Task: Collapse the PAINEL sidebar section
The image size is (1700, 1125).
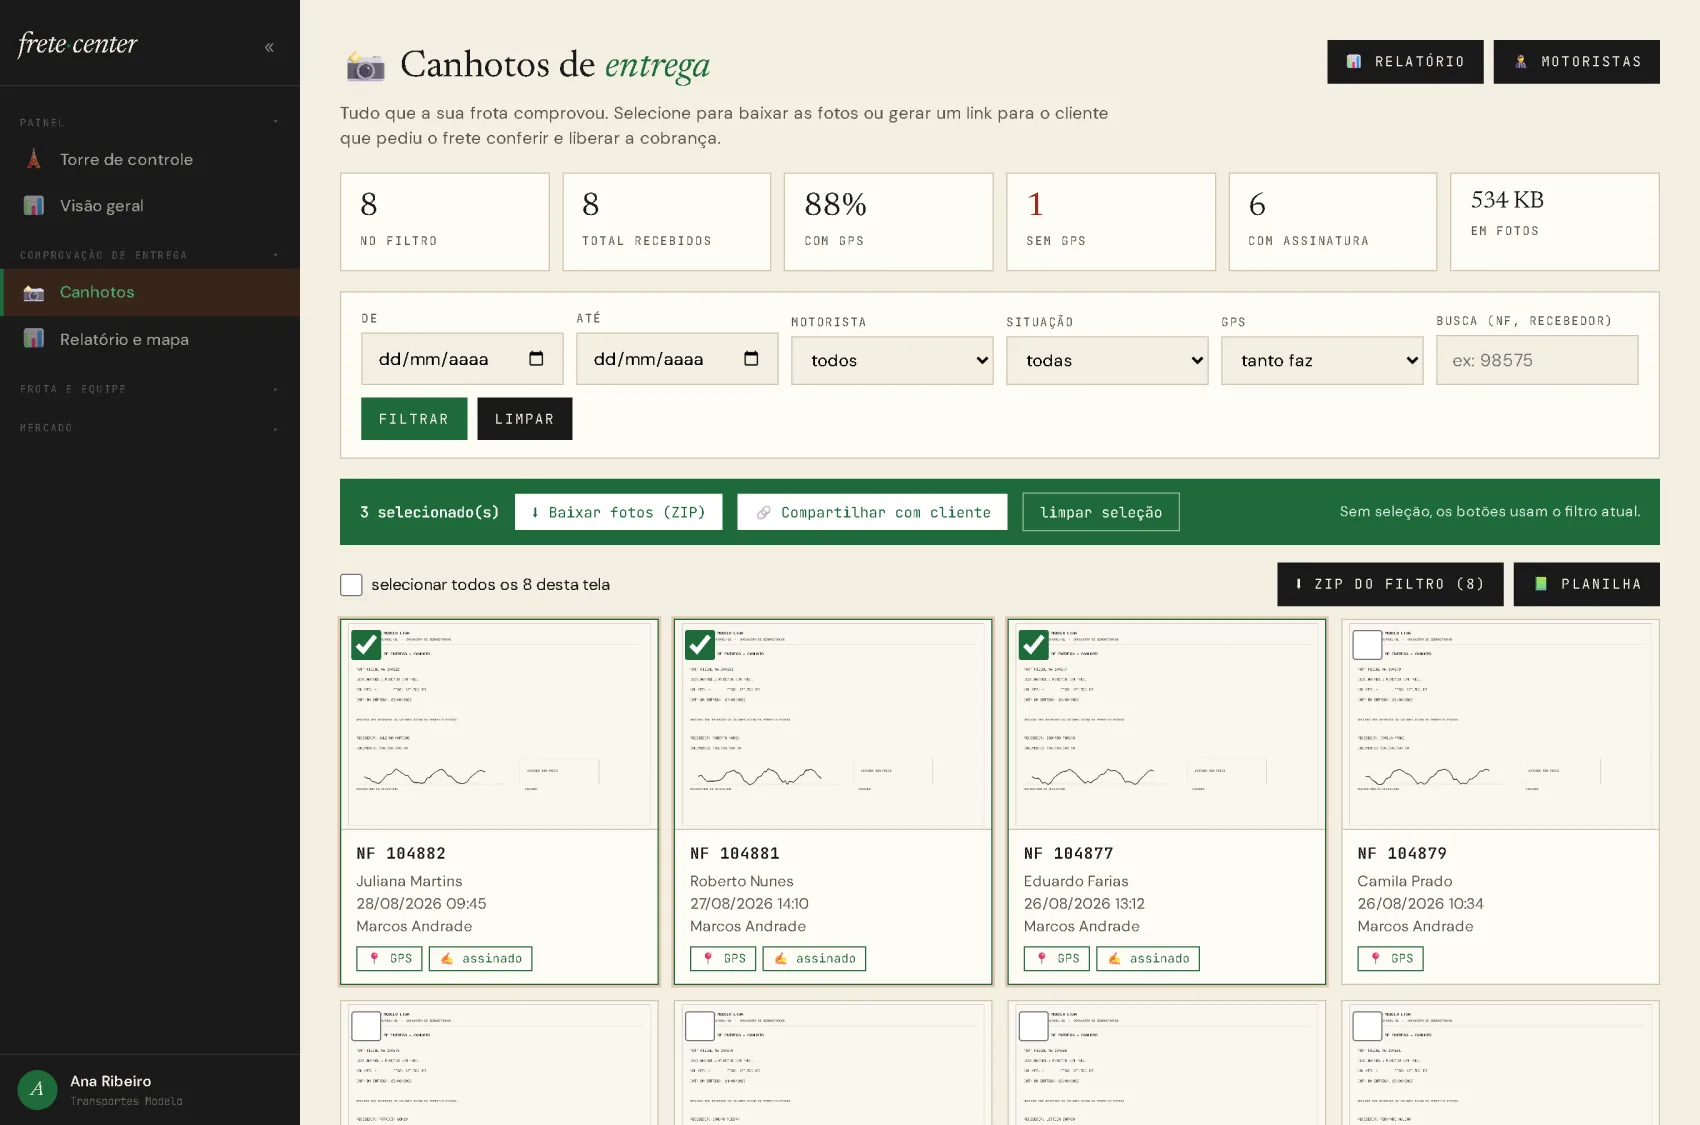Action: coord(150,122)
